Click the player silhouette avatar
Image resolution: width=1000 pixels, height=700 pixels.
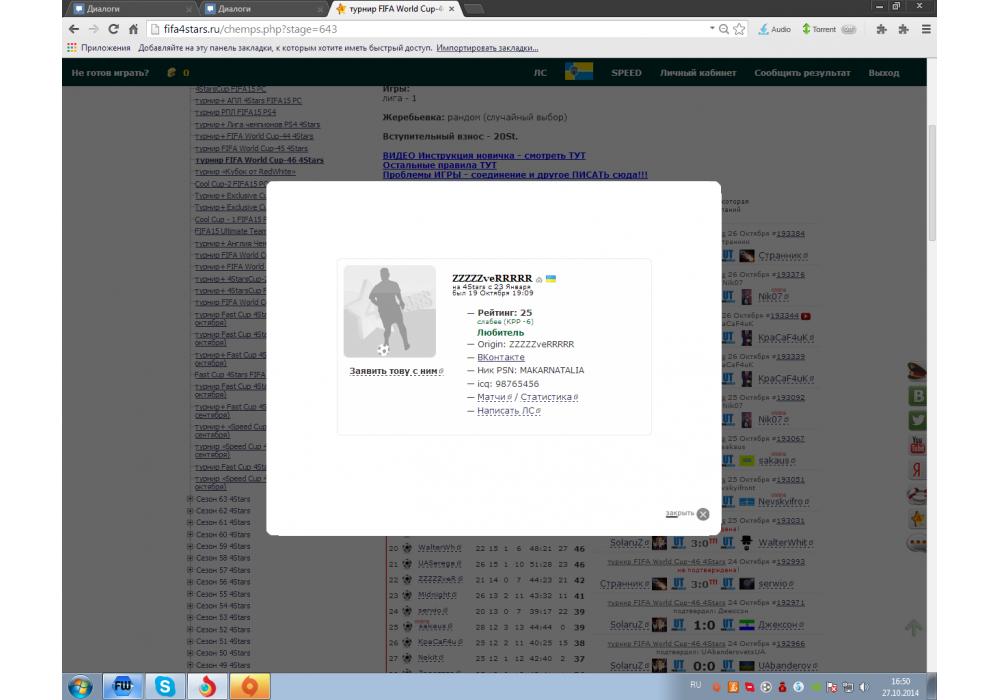pos(390,311)
